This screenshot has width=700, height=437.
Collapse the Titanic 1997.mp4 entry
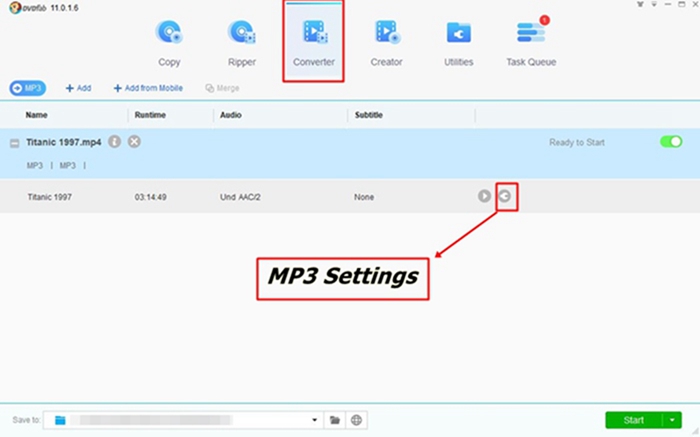click(15, 143)
